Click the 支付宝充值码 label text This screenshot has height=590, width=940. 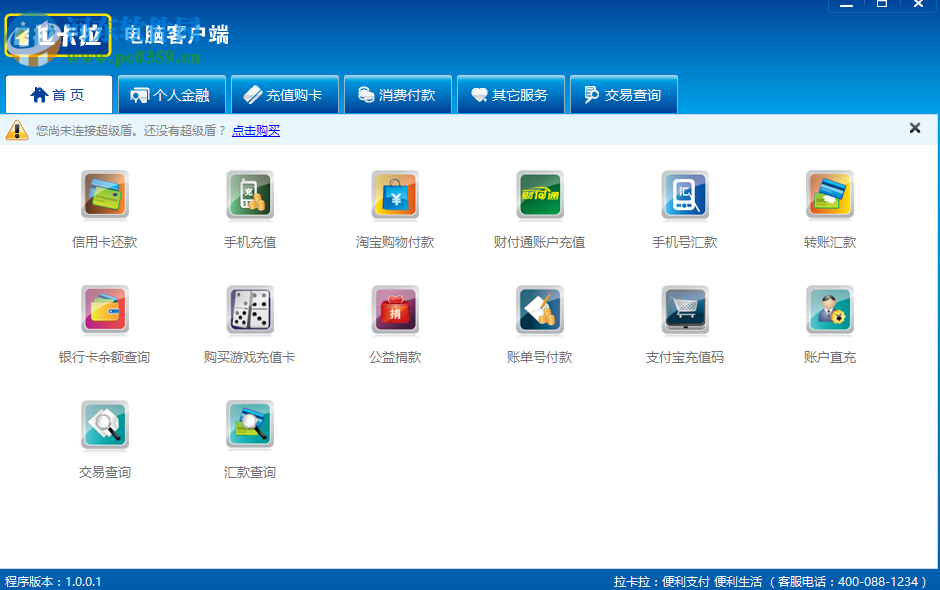point(685,357)
